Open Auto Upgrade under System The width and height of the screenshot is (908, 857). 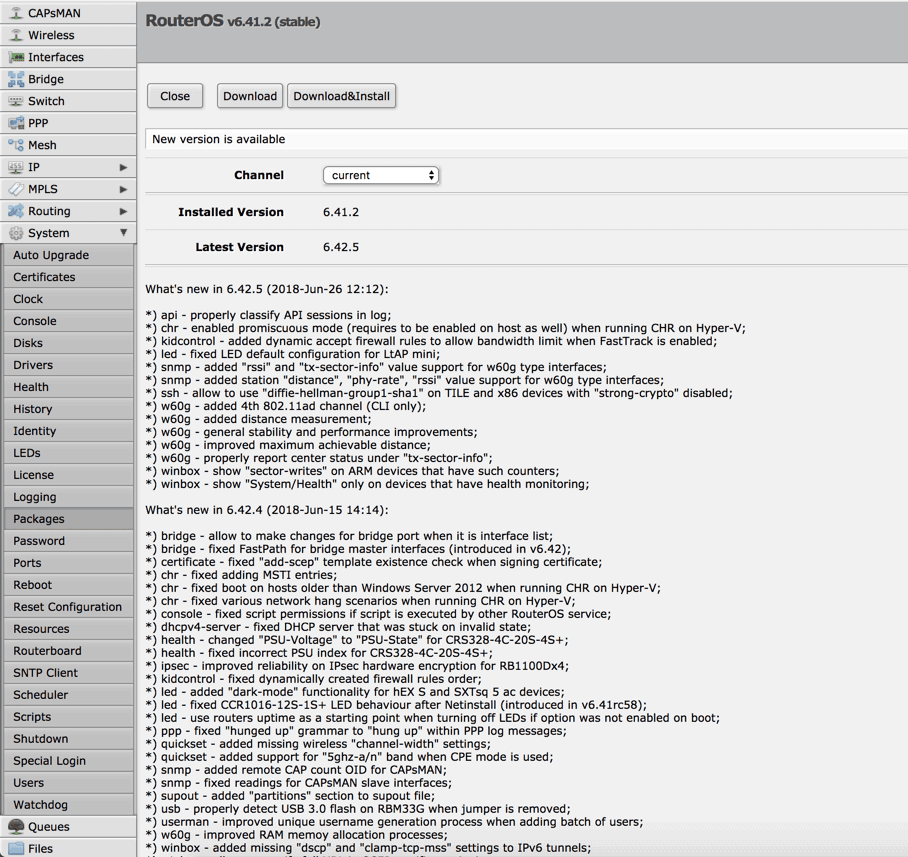click(x=68, y=255)
